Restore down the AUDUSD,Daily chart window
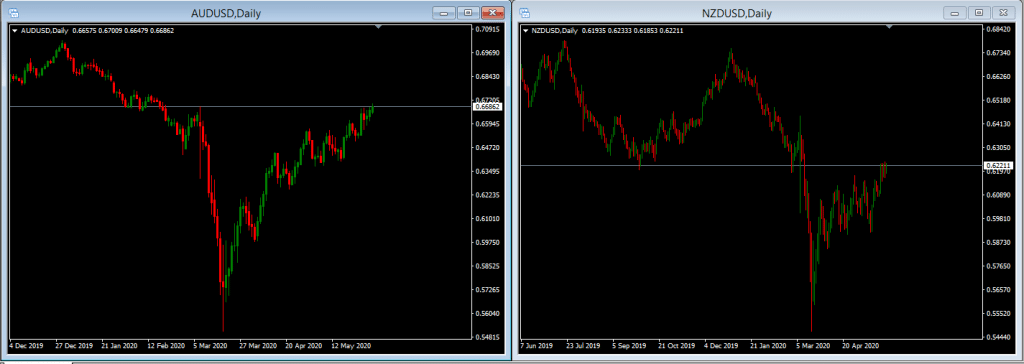Viewport: 1024px width, 364px height. tap(468, 12)
